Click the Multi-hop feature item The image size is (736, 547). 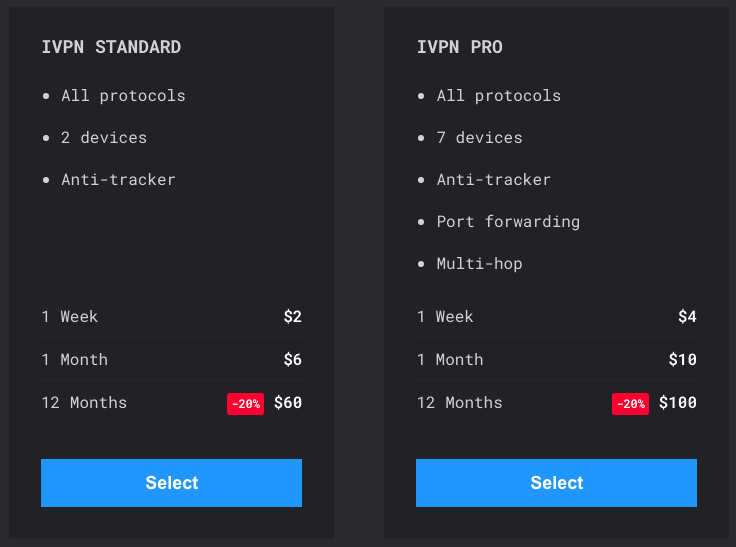click(479, 263)
